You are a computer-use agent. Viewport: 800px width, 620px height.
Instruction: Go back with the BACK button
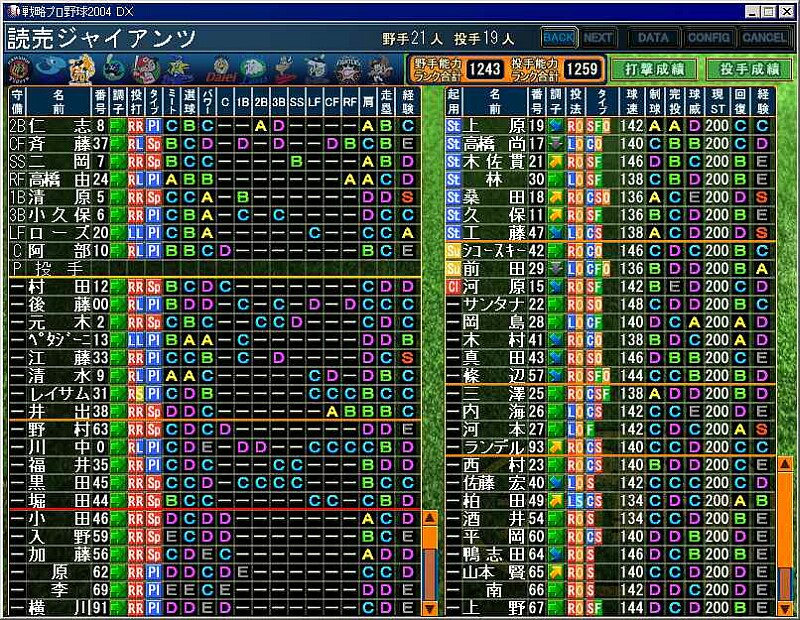click(x=559, y=38)
